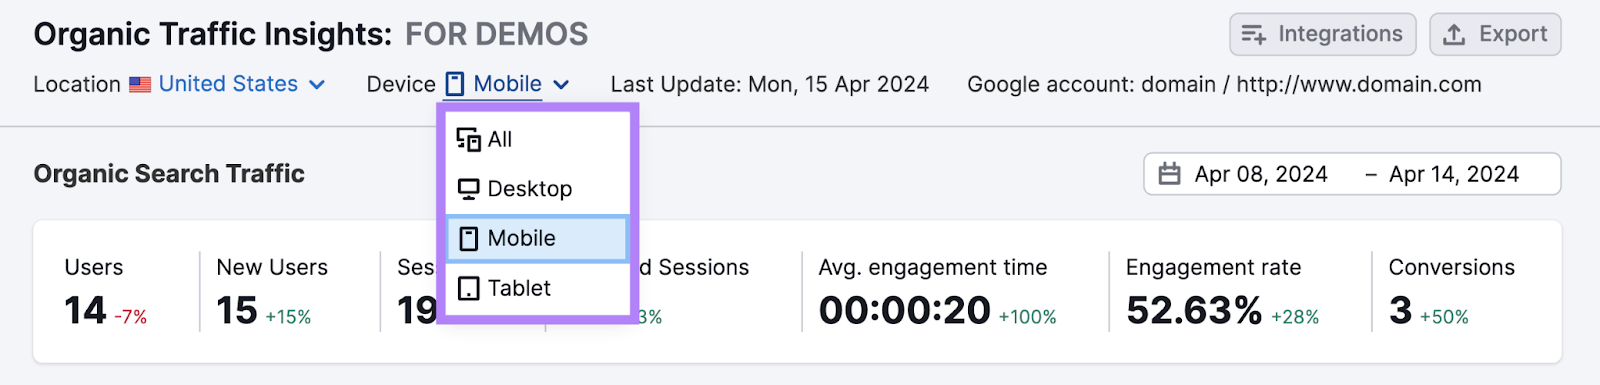This screenshot has width=1600, height=385.
Task: Select Mobile in the device list
Action: pos(538,238)
